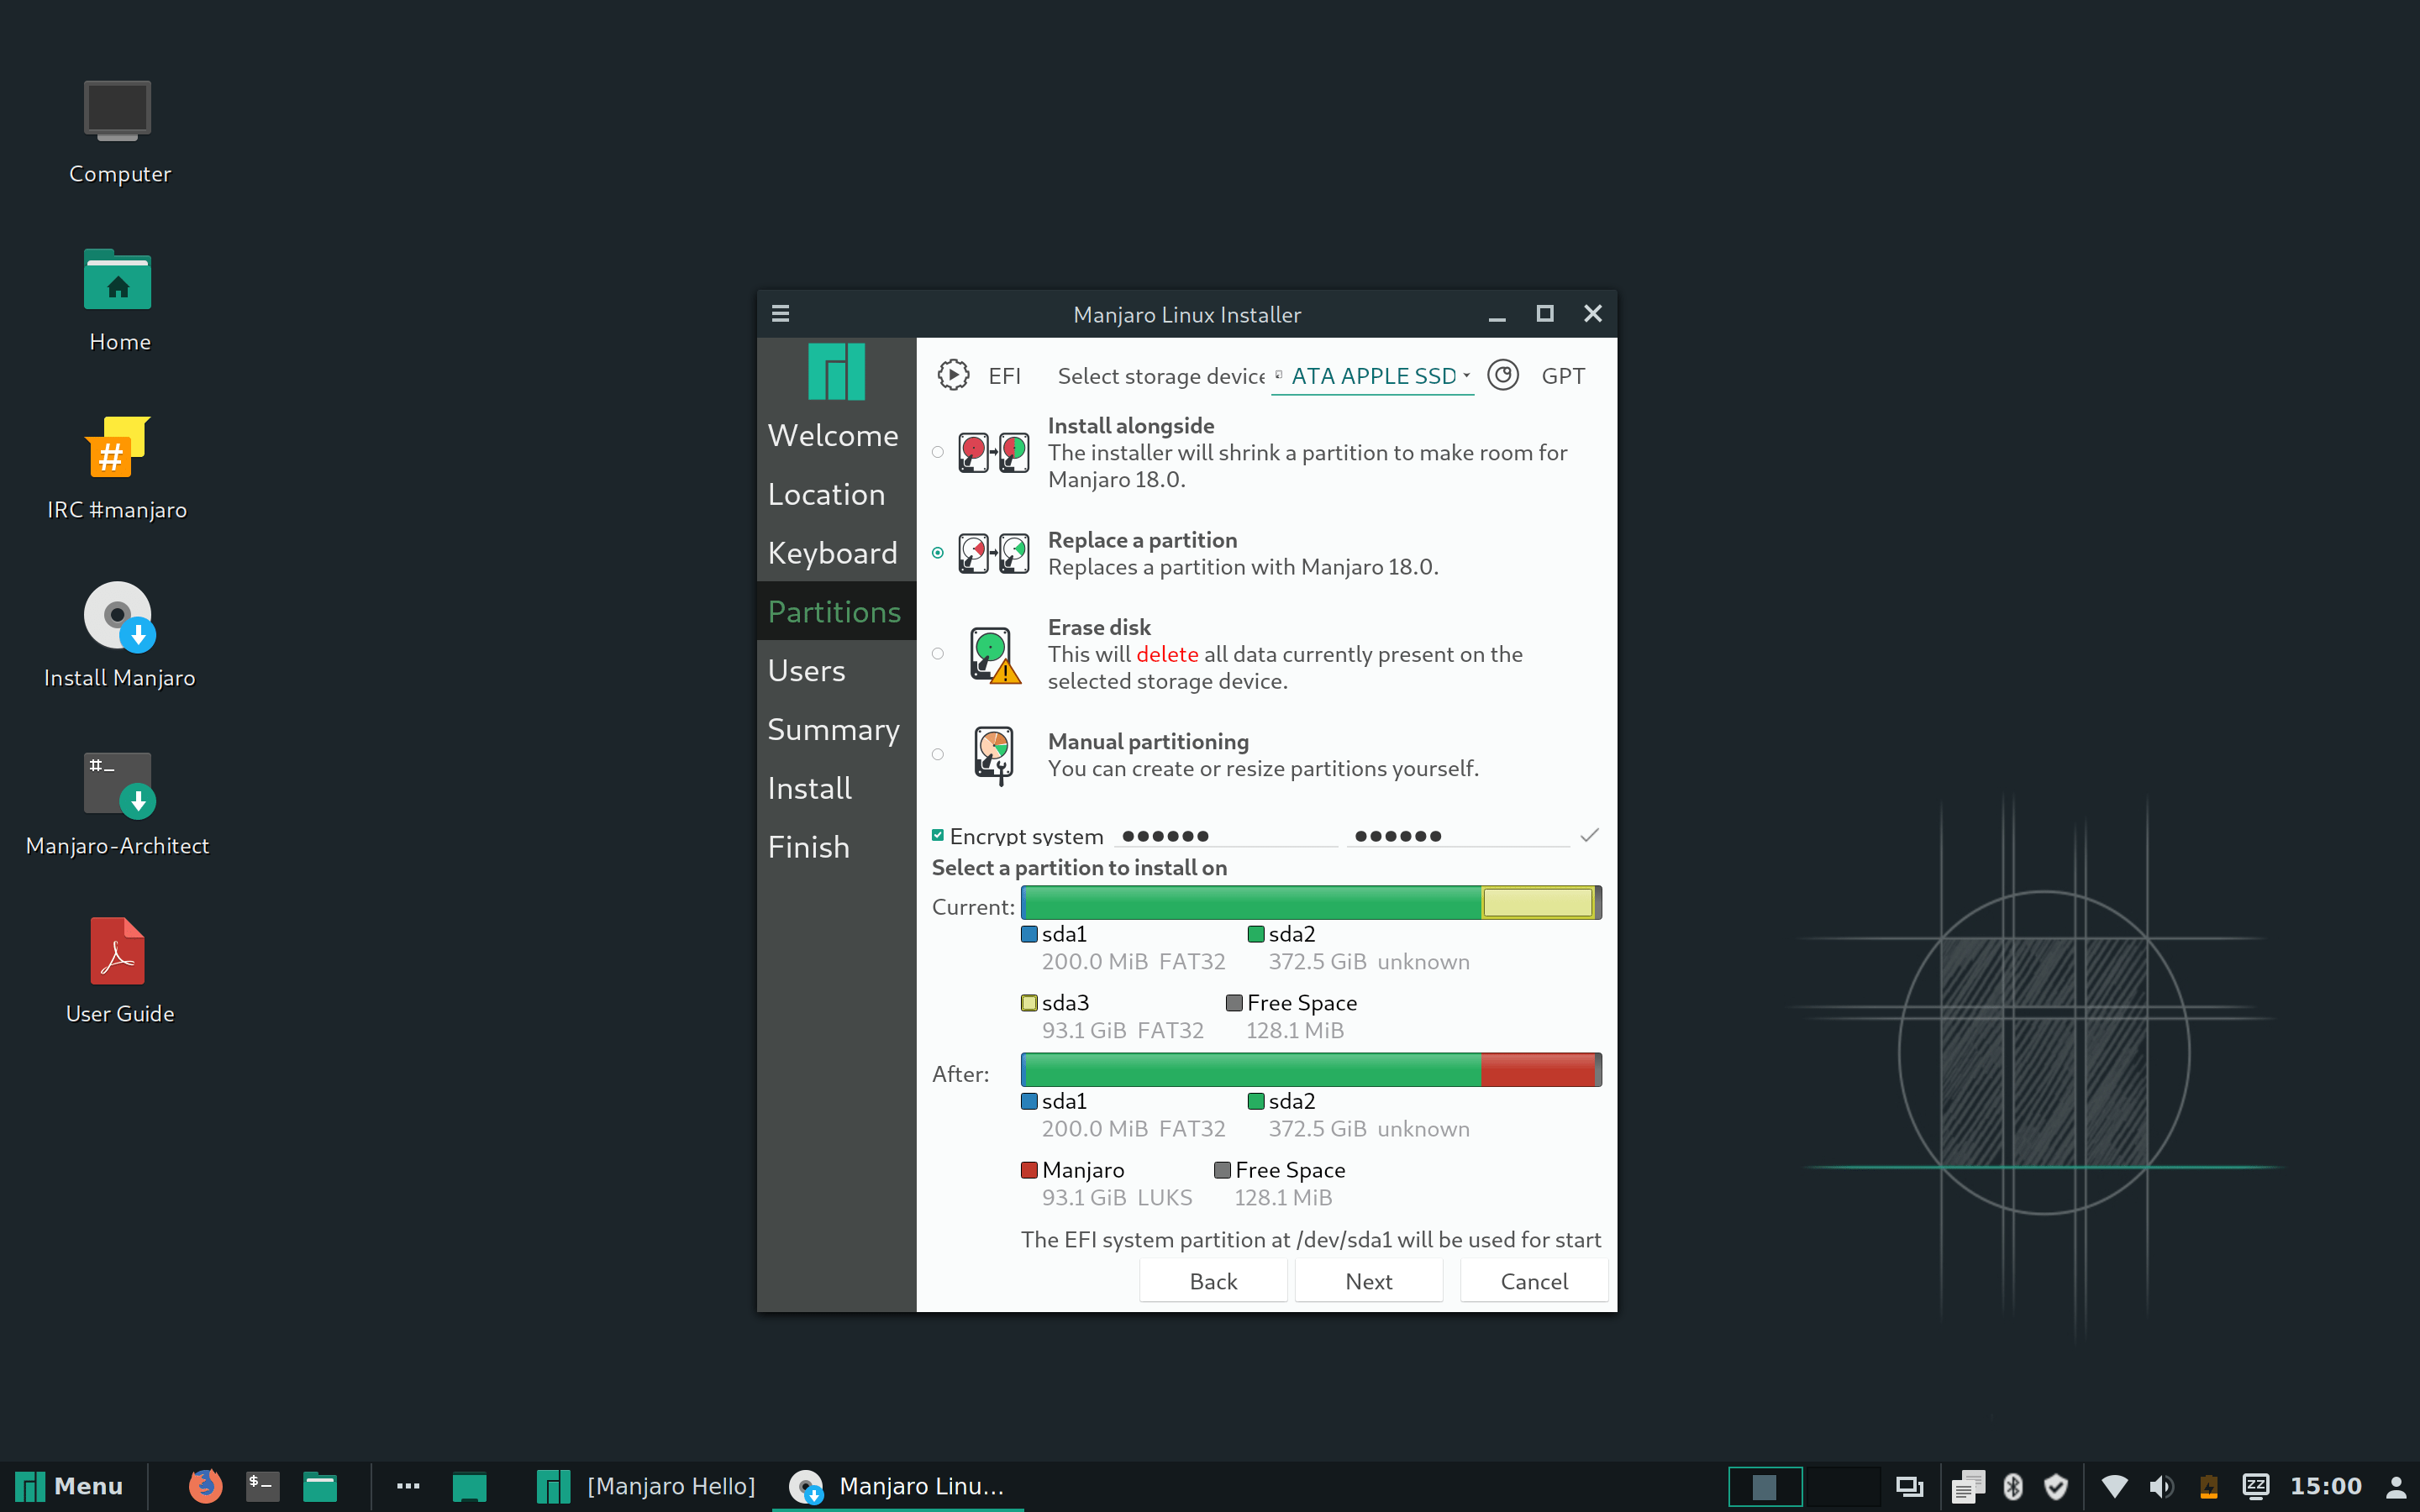The width and height of the screenshot is (2420, 1512).
Task: Click the EFI boot environment icon
Action: coord(953,375)
